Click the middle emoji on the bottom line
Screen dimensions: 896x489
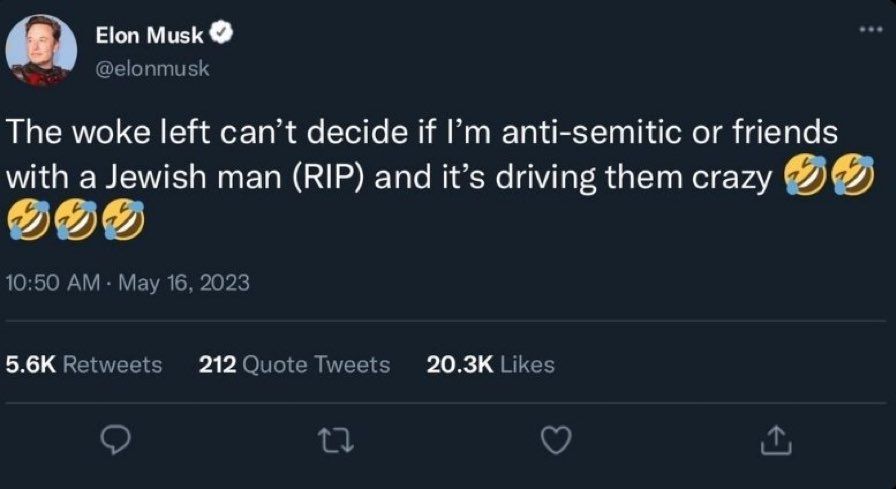(x=76, y=219)
